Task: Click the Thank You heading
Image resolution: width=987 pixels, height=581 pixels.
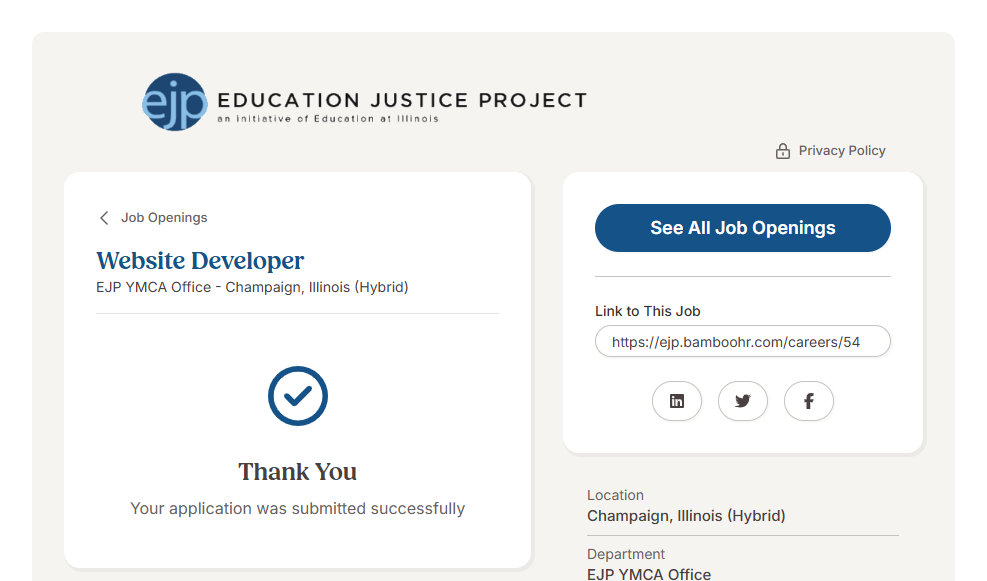Action: 298,472
